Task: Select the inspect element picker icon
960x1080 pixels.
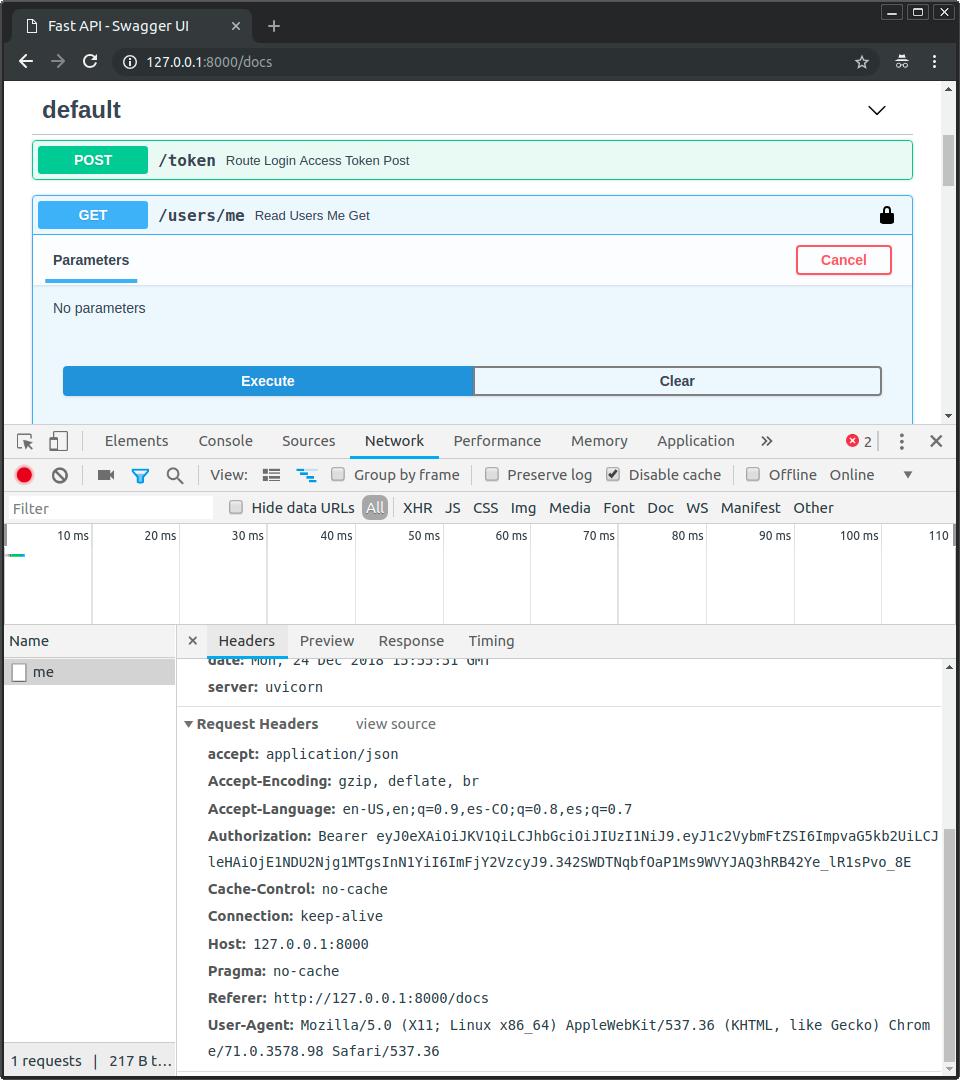Action: pos(25,441)
